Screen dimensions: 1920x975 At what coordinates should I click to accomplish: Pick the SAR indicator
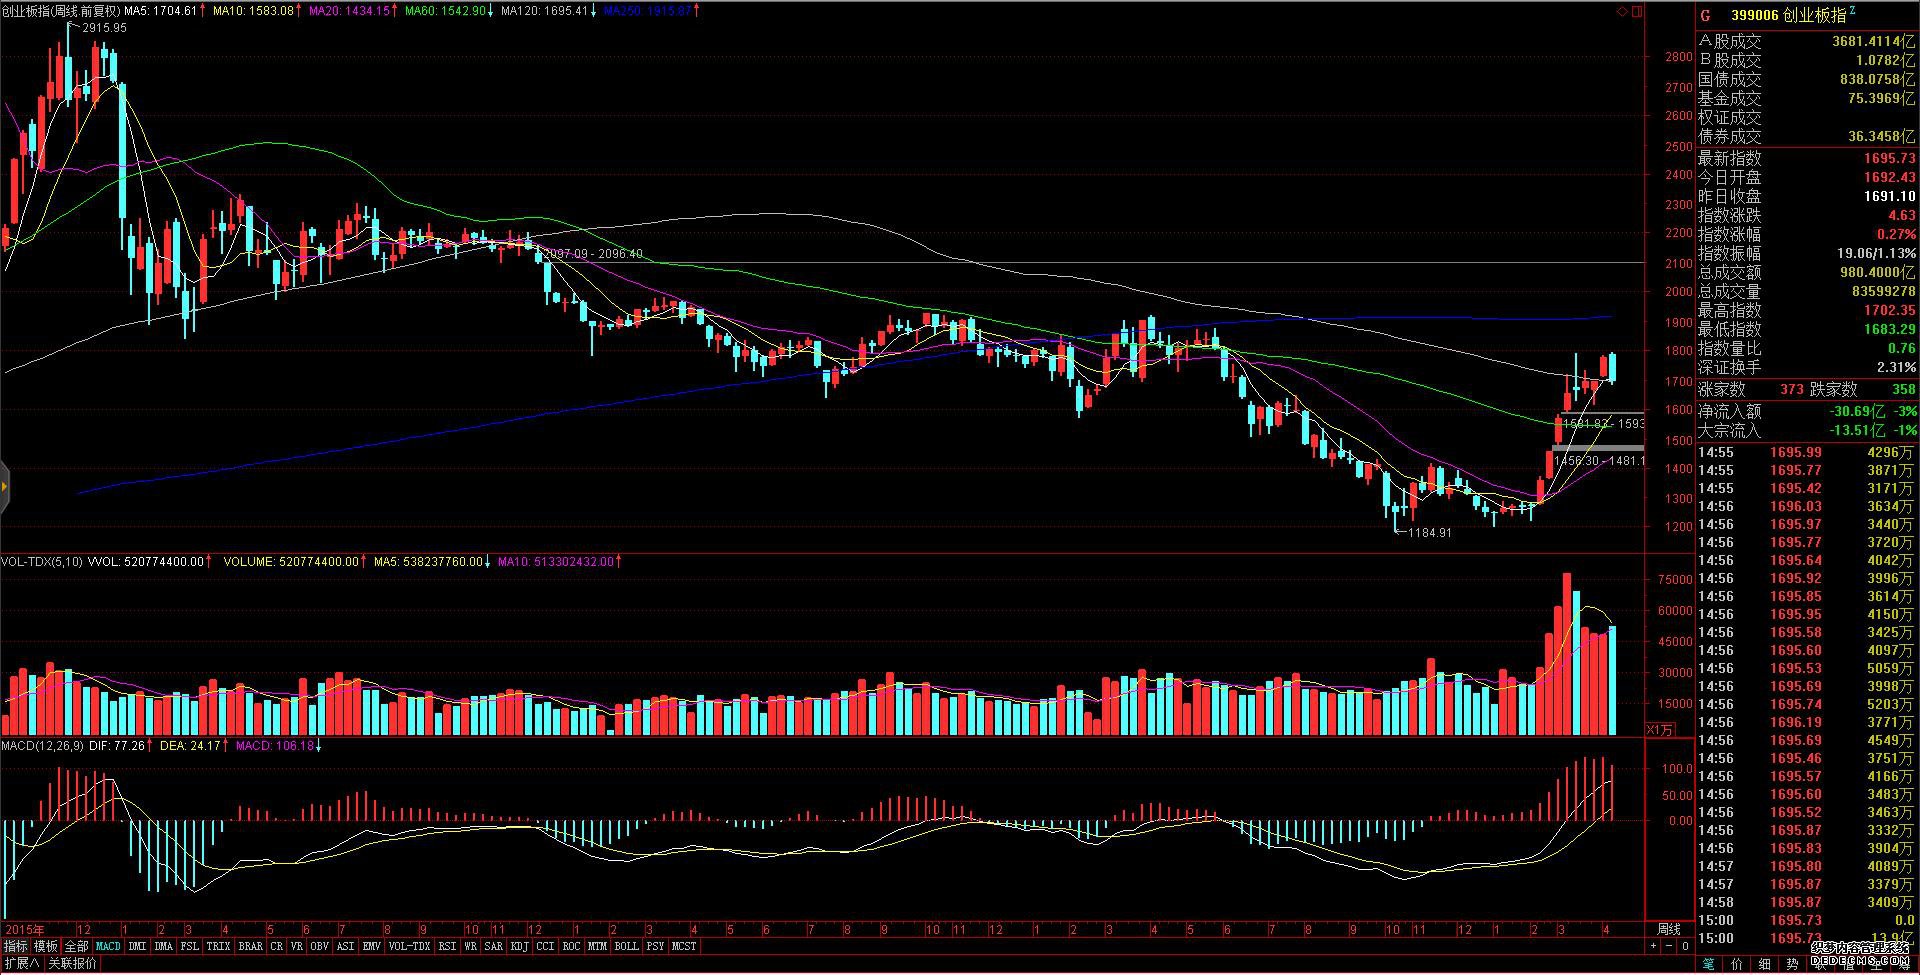coord(493,946)
